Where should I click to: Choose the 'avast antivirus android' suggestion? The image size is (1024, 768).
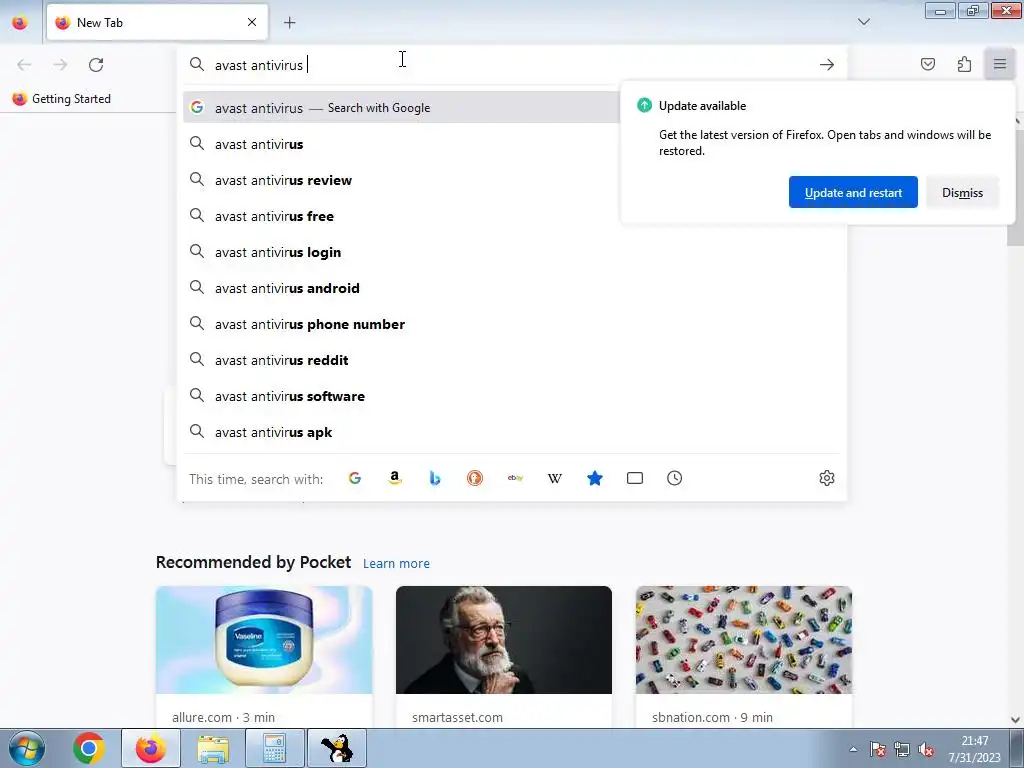[511, 288]
